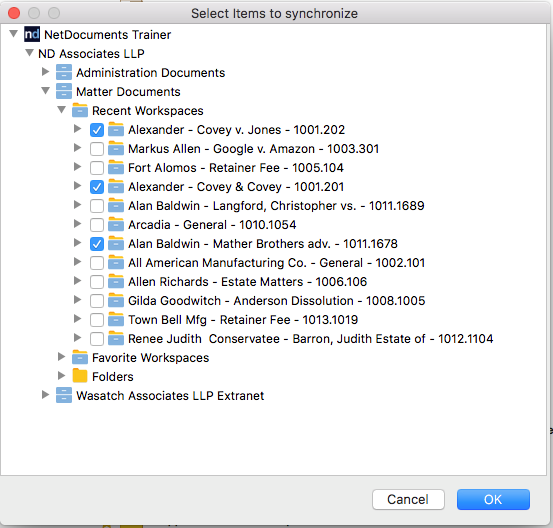Expand Fort Alomos - Retainer Fee workspace
The image size is (553, 528).
pyautogui.click(x=77, y=167)
